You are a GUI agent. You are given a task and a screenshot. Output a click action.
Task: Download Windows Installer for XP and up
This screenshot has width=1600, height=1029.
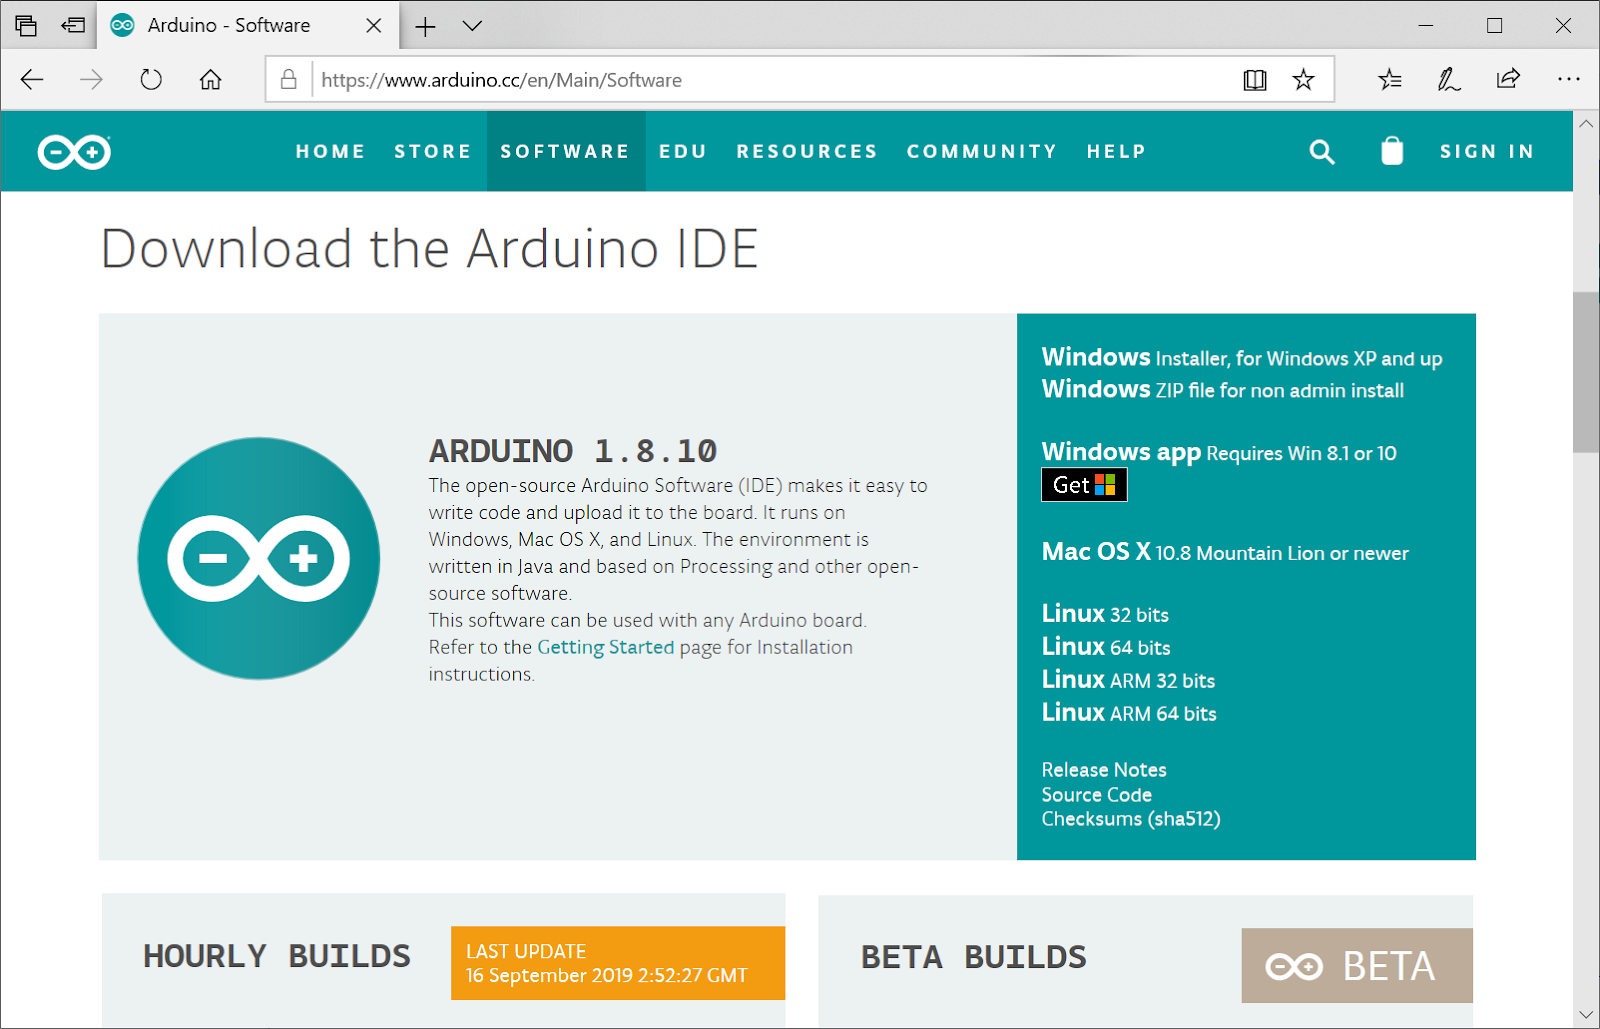[x=1242, y=358]
